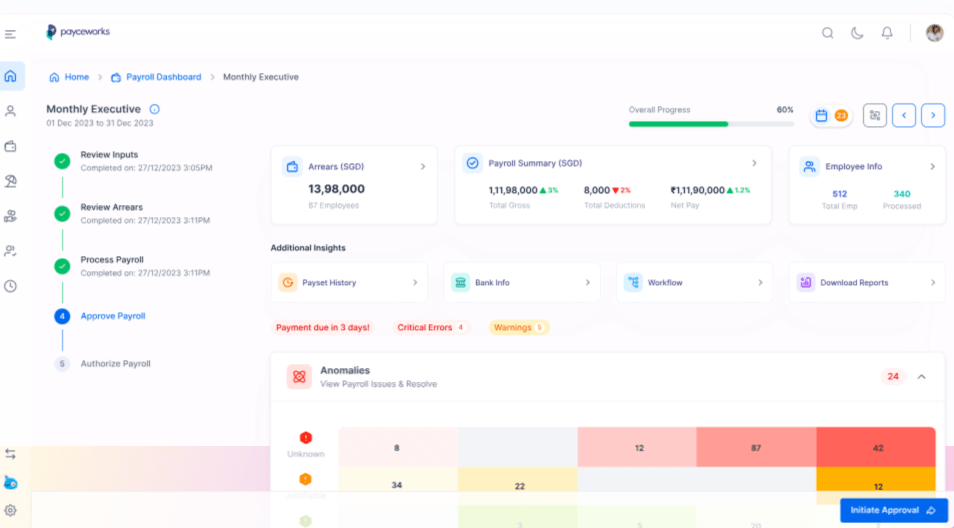
Task: Expand Arrears (SGD) card chevron
Action: click(423, 167)
